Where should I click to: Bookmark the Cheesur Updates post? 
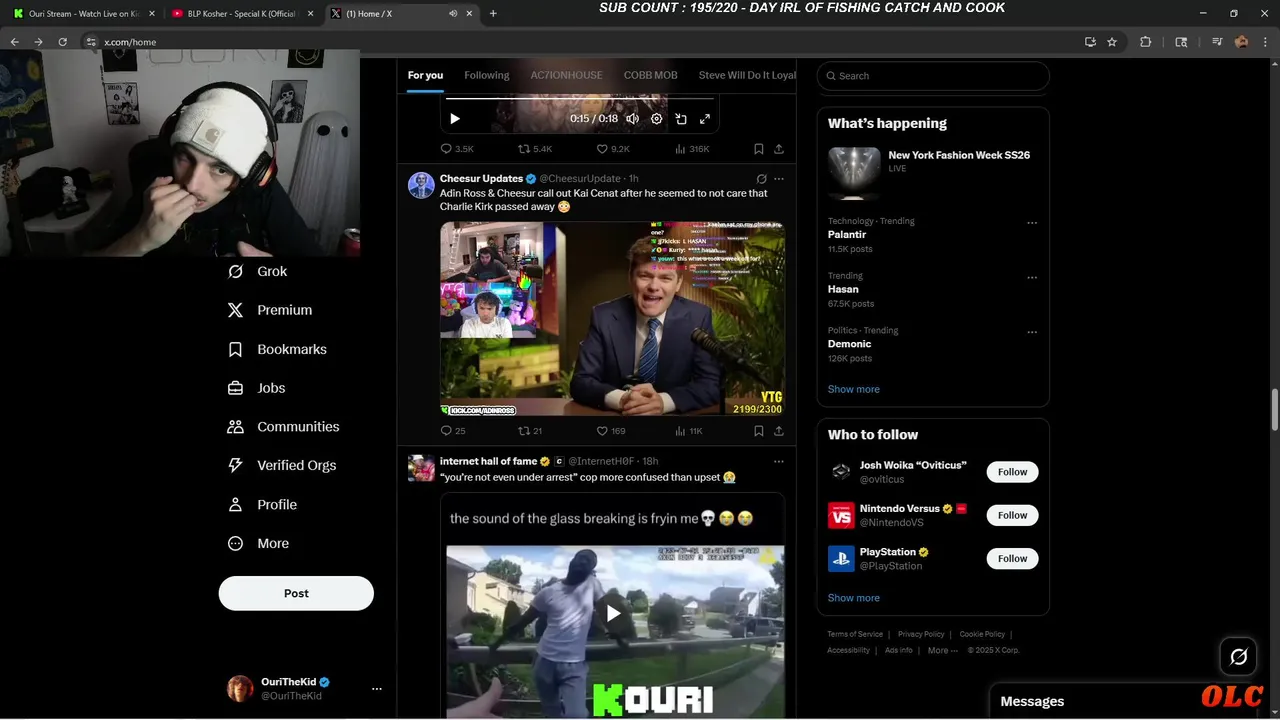coord(759,431)
